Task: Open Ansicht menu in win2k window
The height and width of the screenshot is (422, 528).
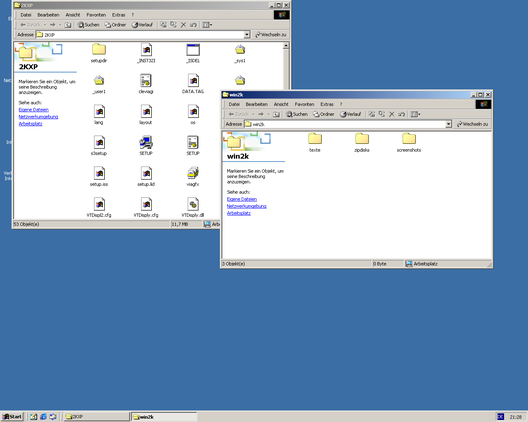Action: pyautogui.click(x=281, y=104)
